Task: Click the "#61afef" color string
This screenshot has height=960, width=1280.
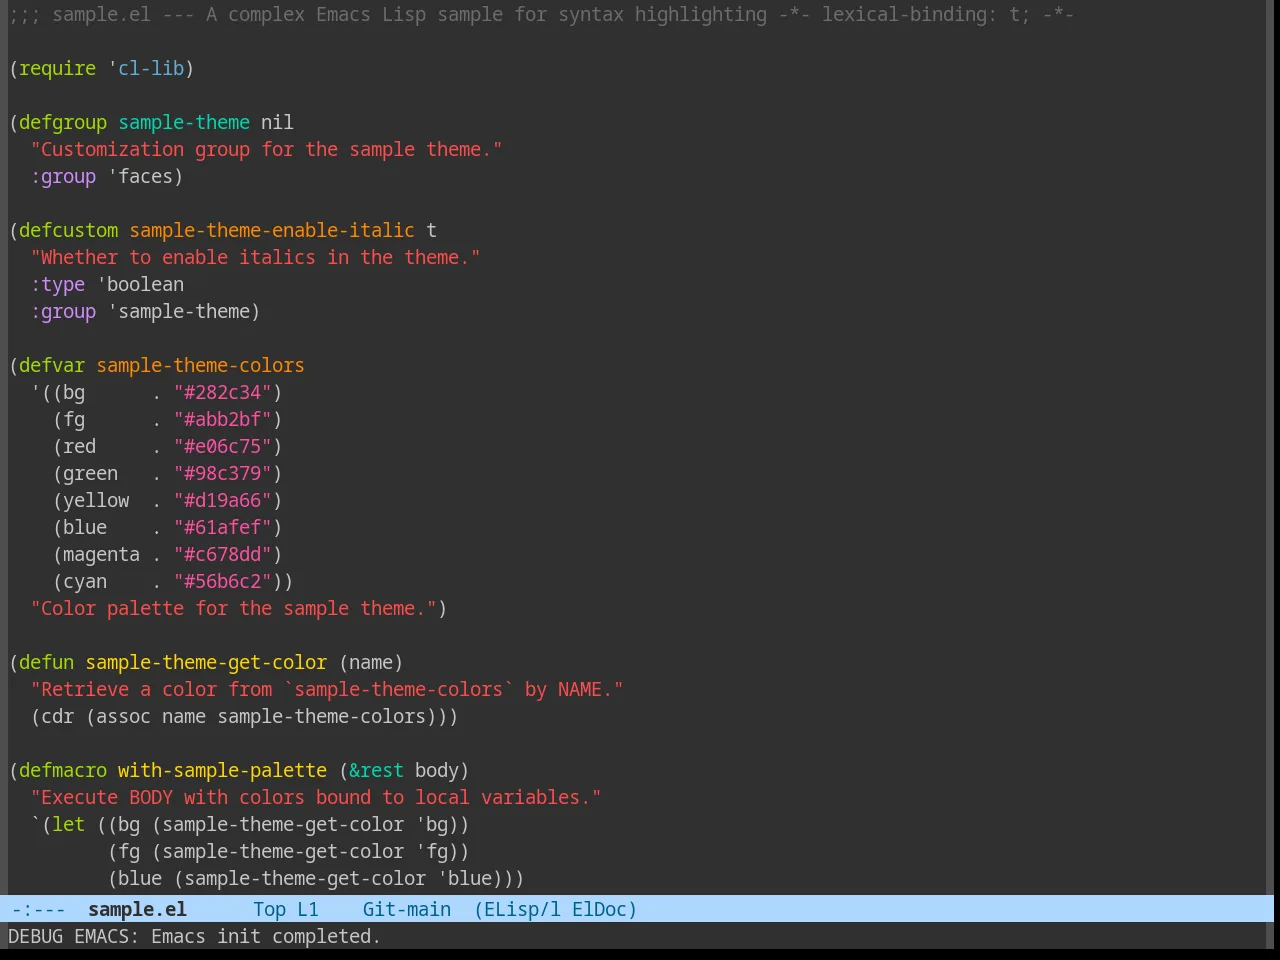Action: click(223, 527)
